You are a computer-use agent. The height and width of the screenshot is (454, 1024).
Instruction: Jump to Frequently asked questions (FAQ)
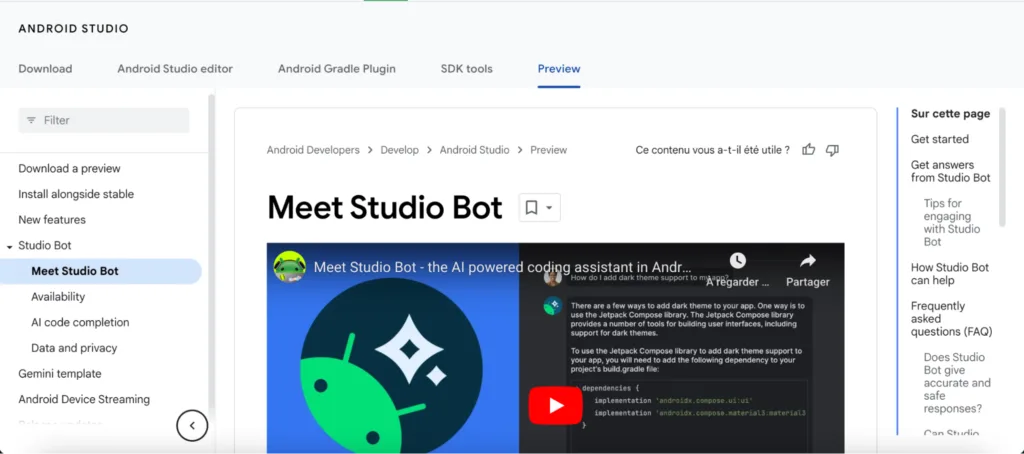(952, 319)
